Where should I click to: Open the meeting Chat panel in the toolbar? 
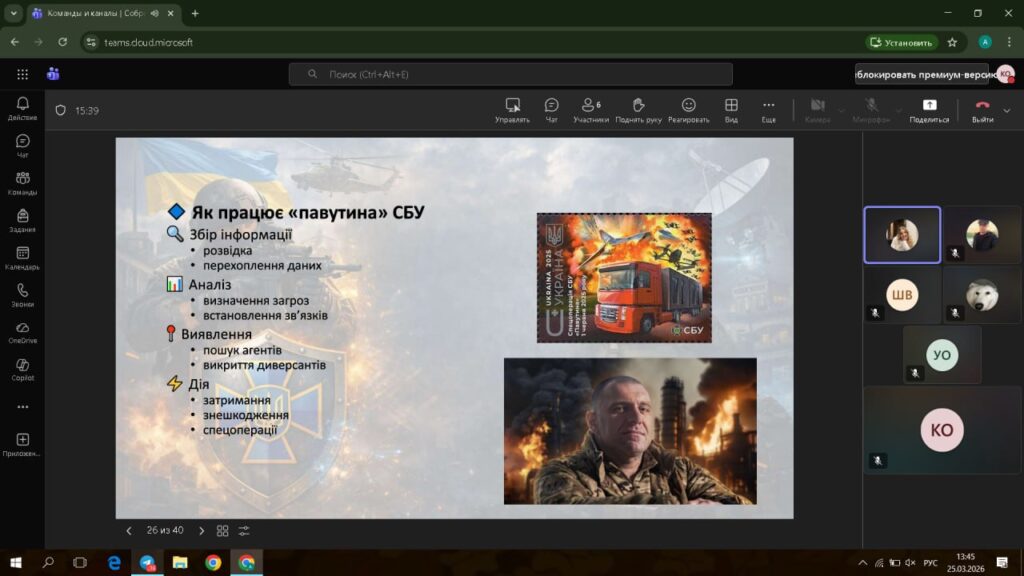(551, 109)
